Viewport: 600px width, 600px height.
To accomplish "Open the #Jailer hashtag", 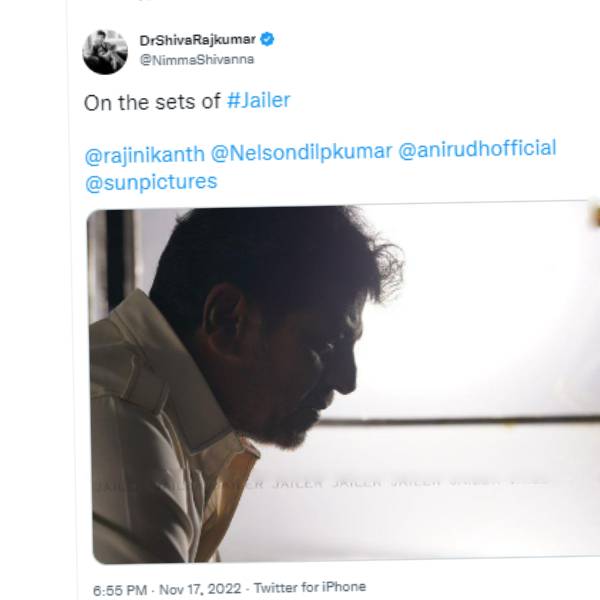I will 254,102.
